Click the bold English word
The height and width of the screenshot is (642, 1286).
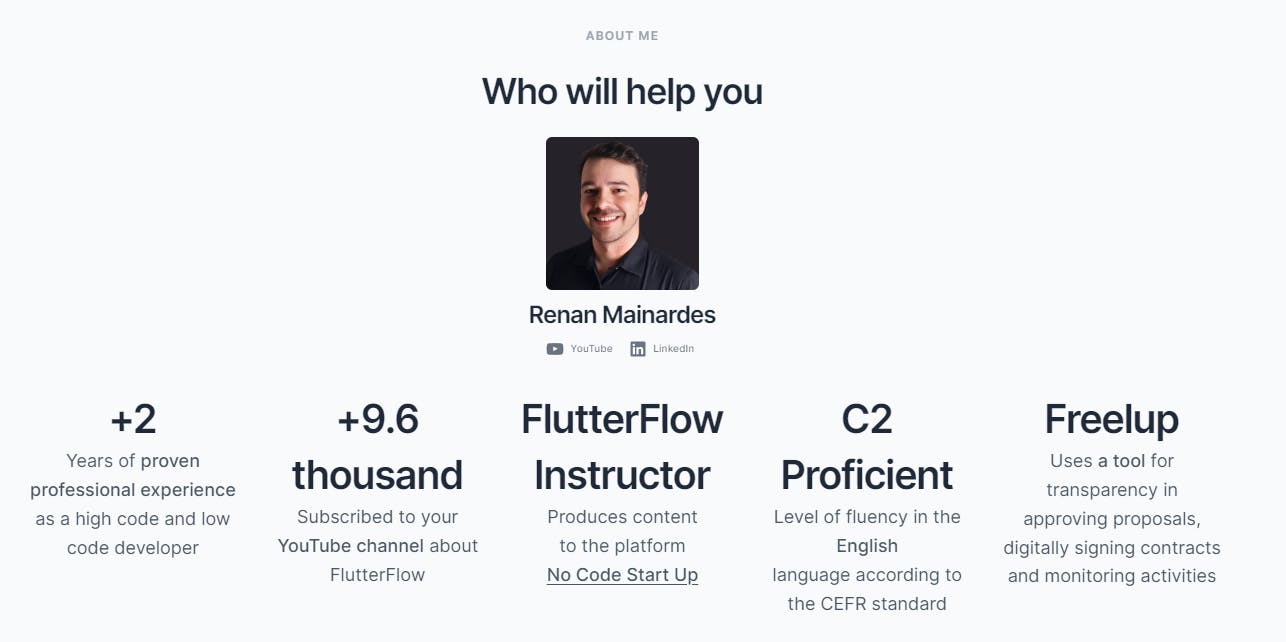(867, 546)
